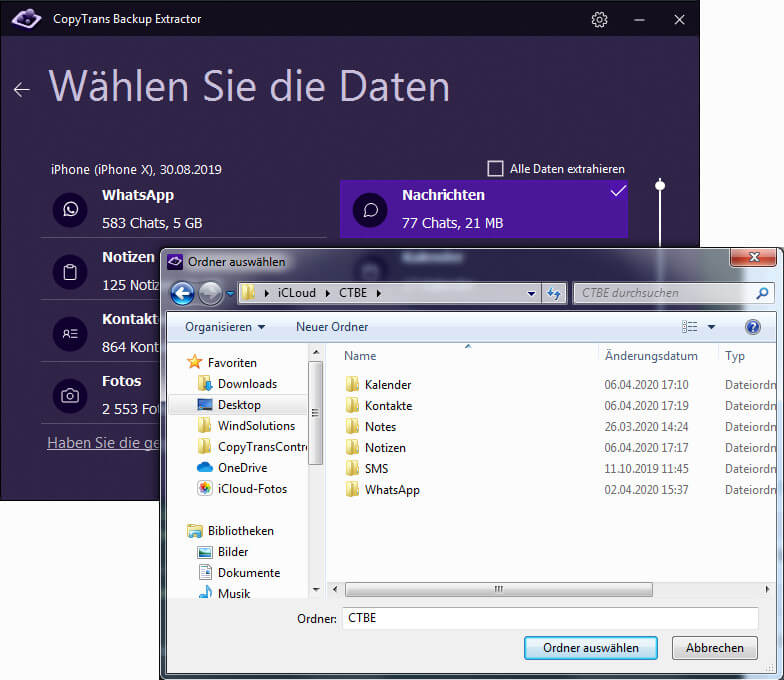The width and height of the screenshot is (784, 680).
Task: Click Bibliotheken group header
Action: point(230,530)
